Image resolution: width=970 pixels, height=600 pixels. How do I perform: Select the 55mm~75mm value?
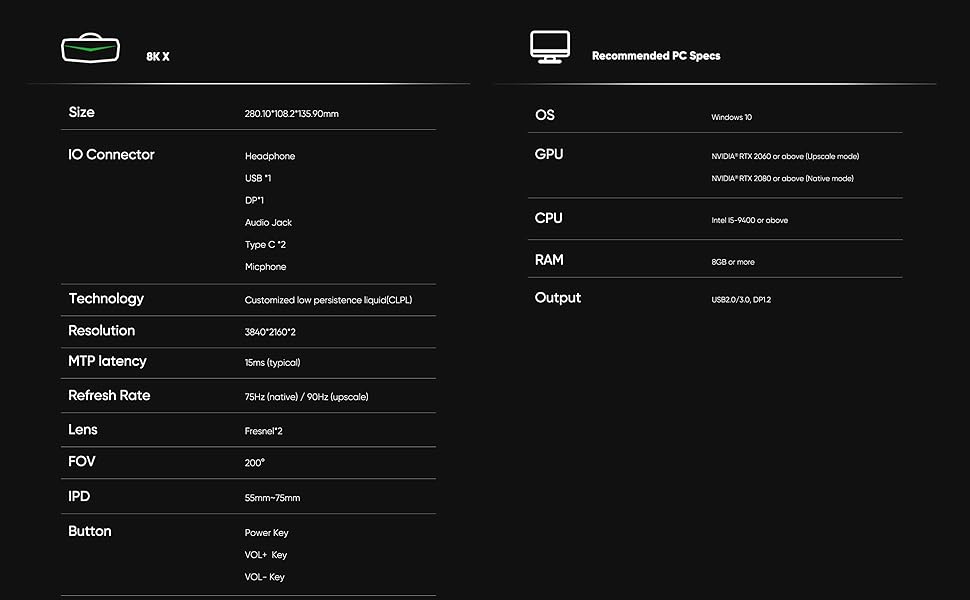pos(272,498)
